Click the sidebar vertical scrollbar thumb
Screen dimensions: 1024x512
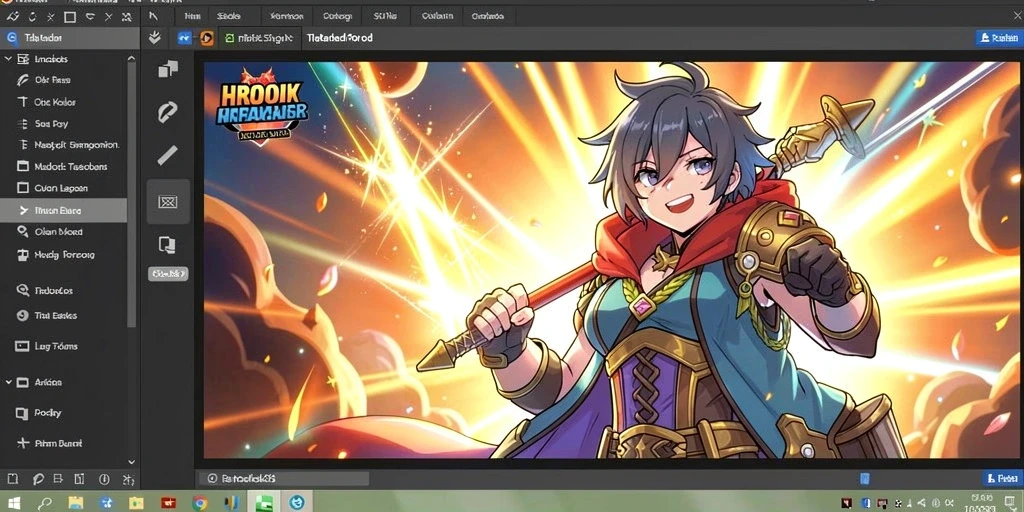pyautogui.click(x=132, y=196)
